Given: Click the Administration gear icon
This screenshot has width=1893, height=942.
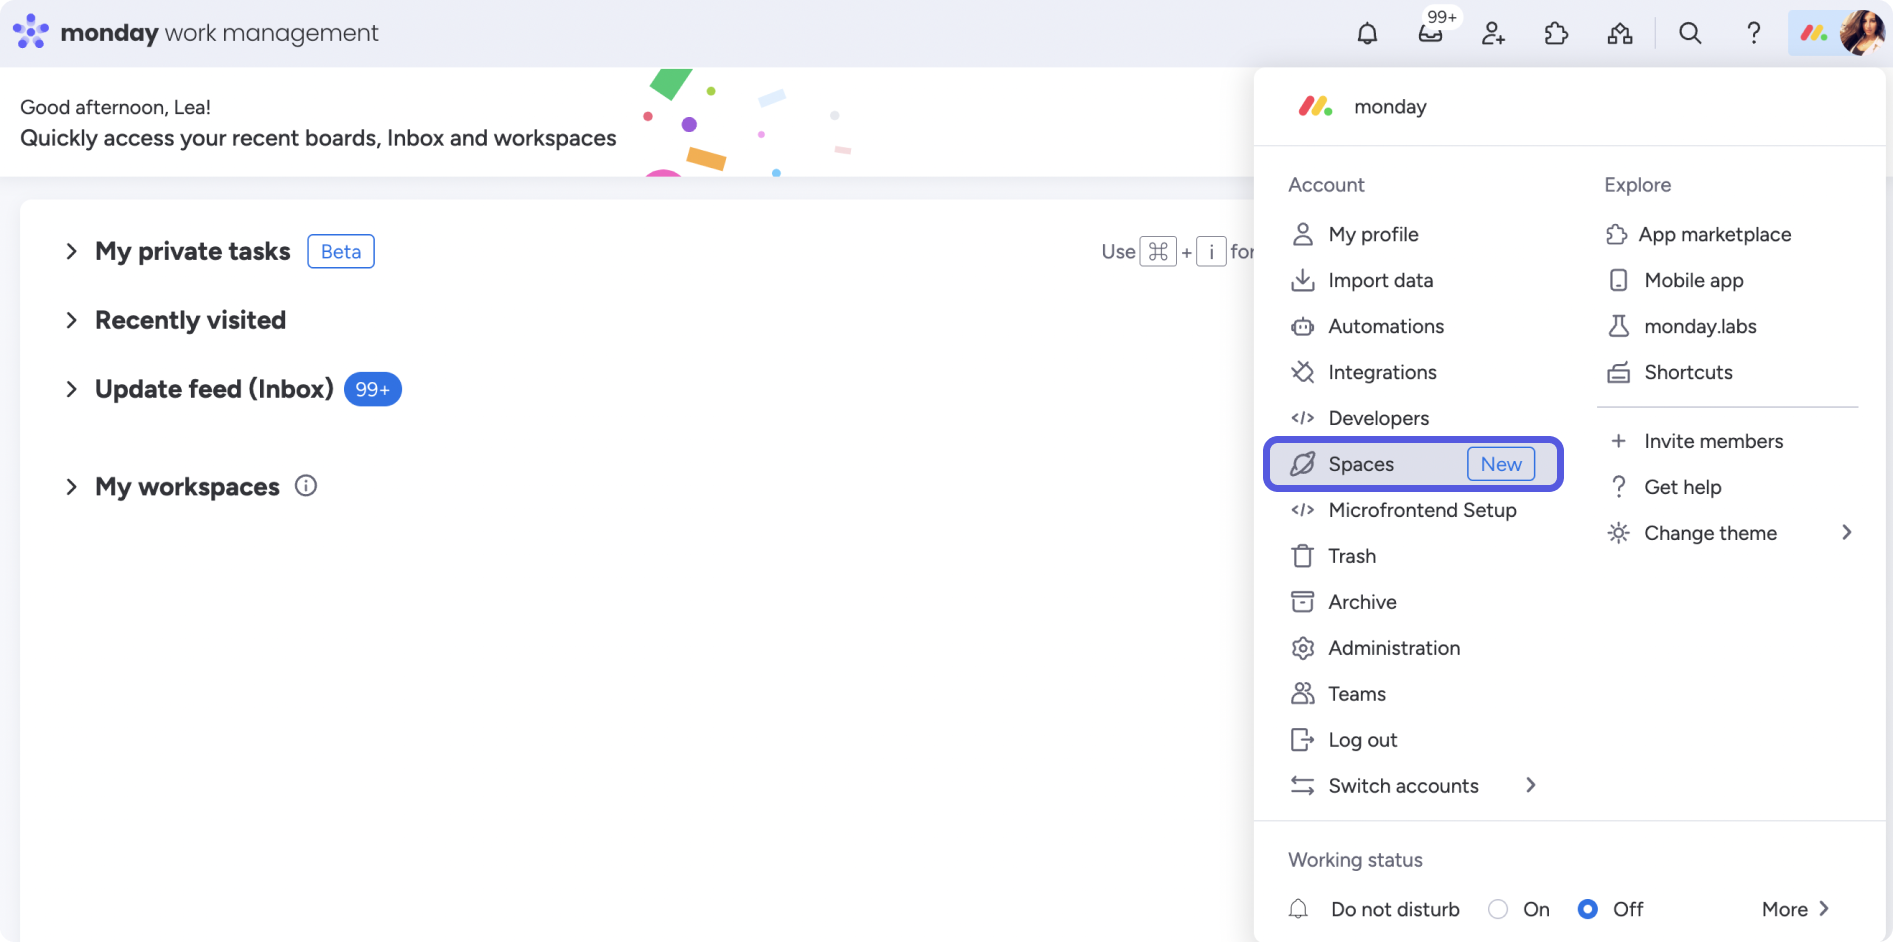Looking at the screenshot, I should pos(1302,648).
